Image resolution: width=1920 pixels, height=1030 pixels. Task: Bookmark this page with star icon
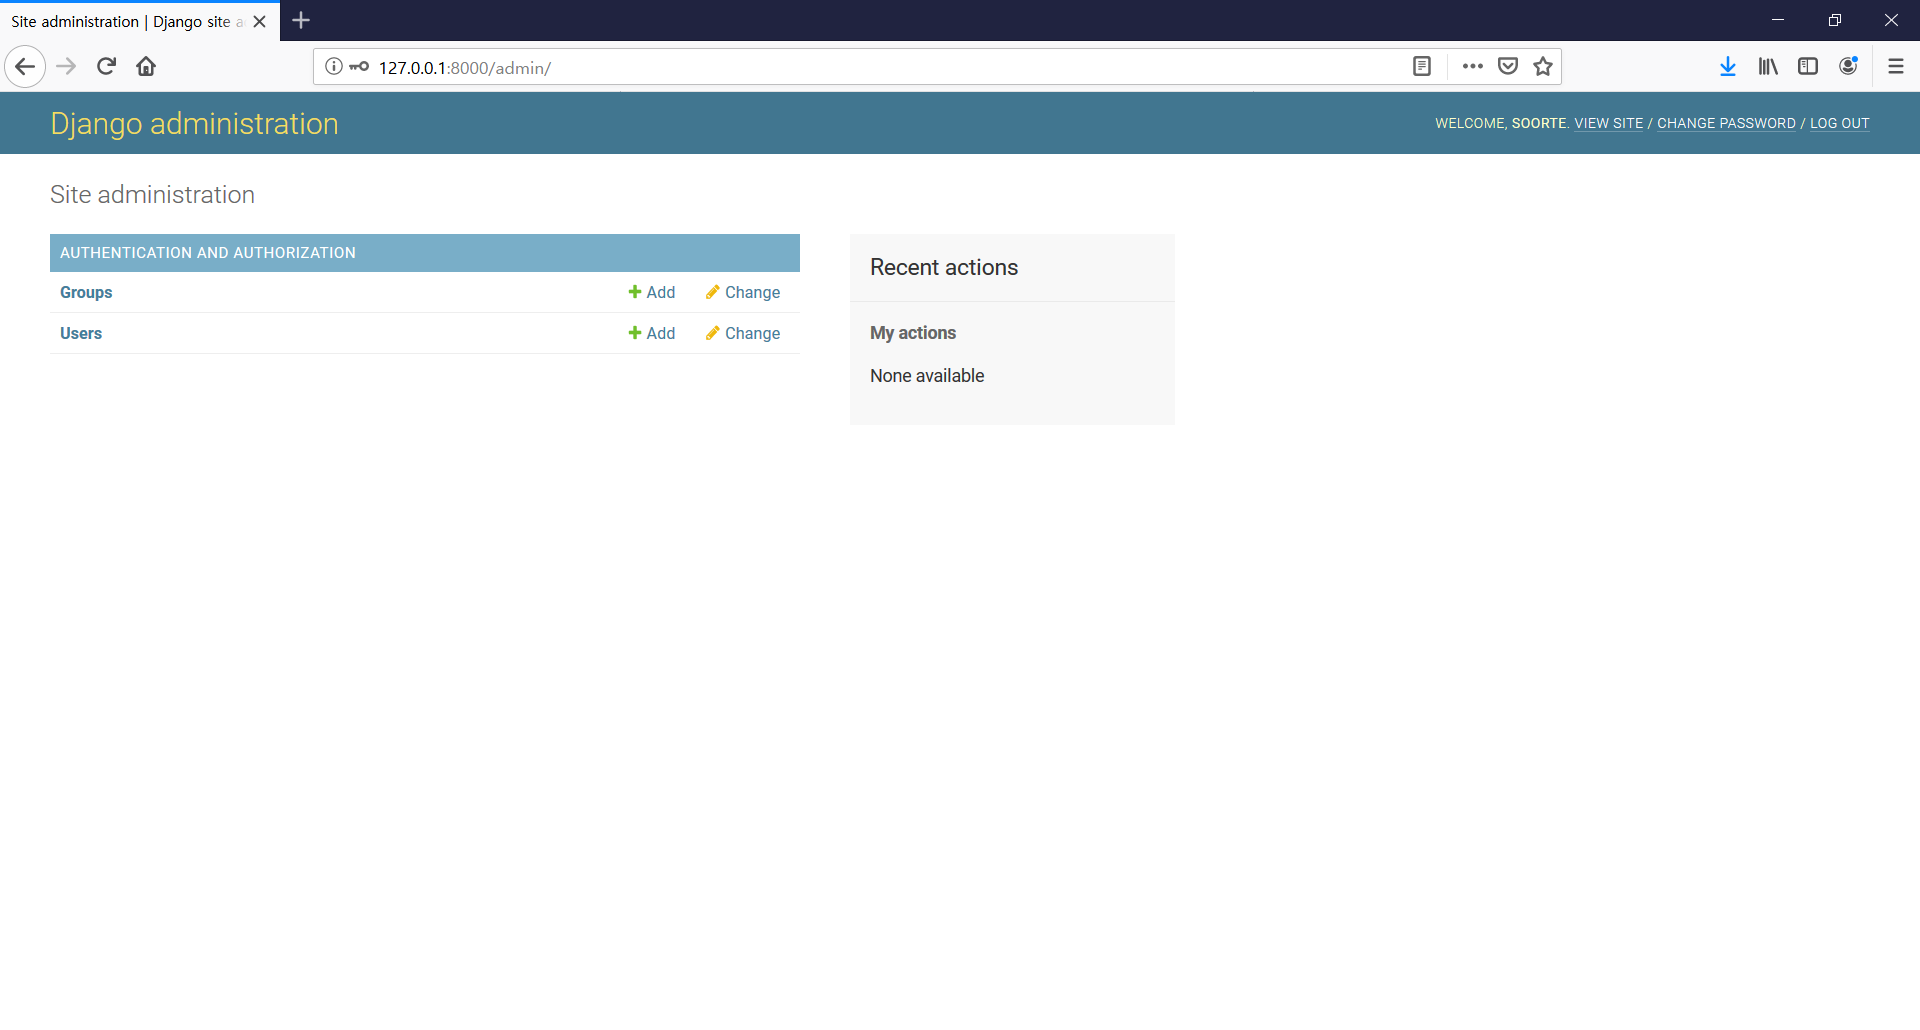(1543, 67)
